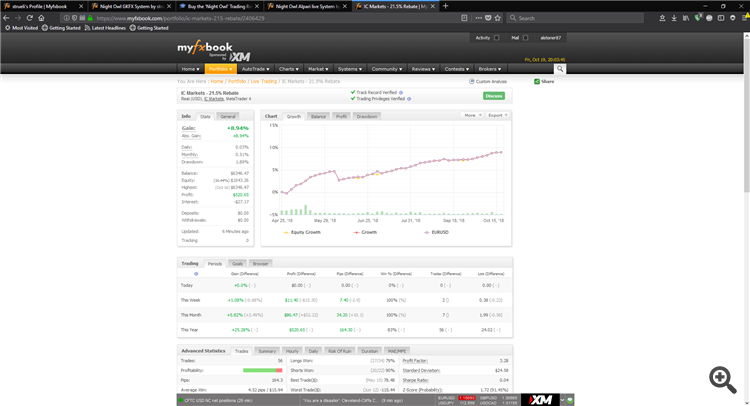Expand the Charts nav dropdown
The image size is (750, 406).
[x=288, y=69]
